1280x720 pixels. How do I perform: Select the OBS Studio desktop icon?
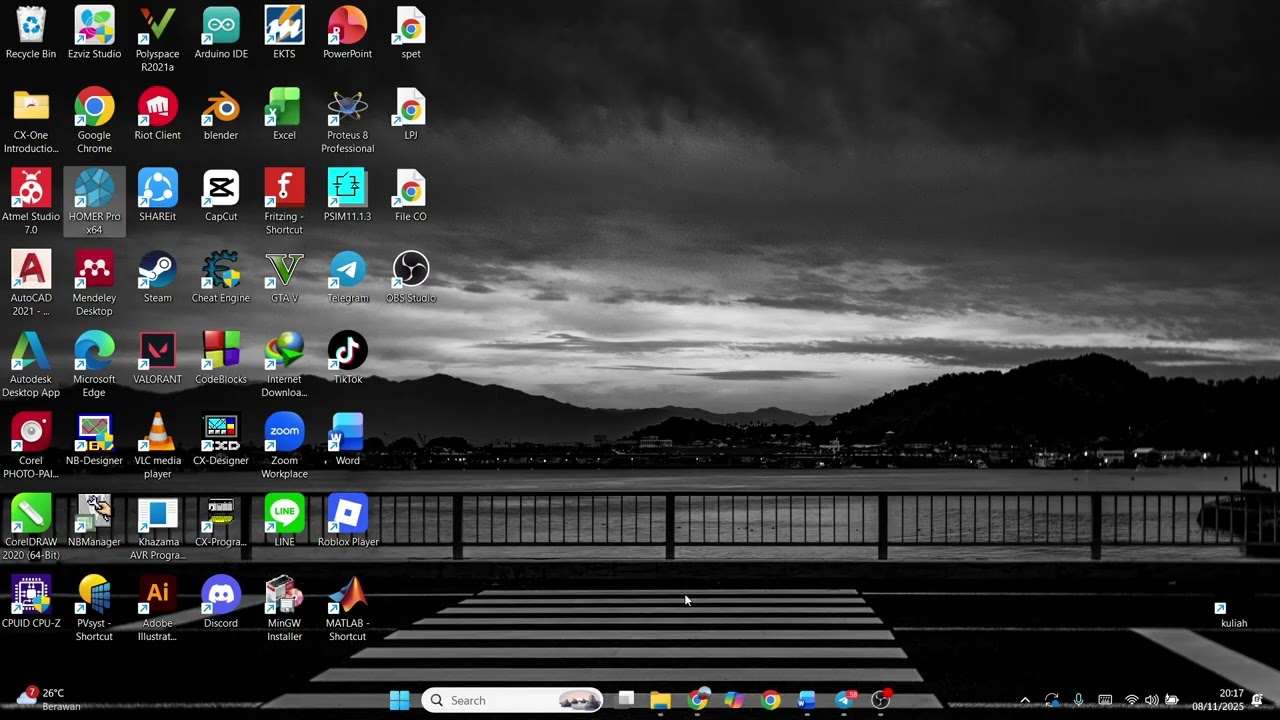[411, 277]
